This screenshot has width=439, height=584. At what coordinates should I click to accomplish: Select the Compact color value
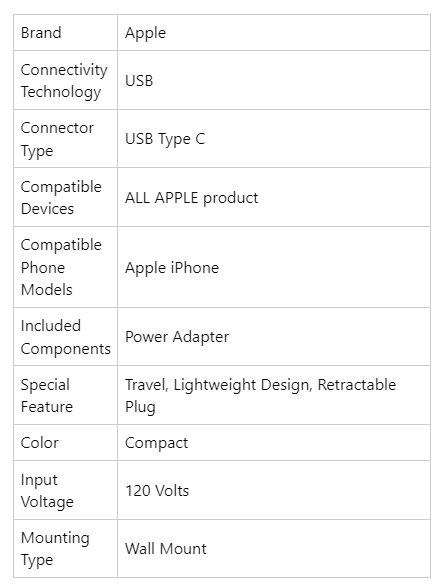[156, 444]
